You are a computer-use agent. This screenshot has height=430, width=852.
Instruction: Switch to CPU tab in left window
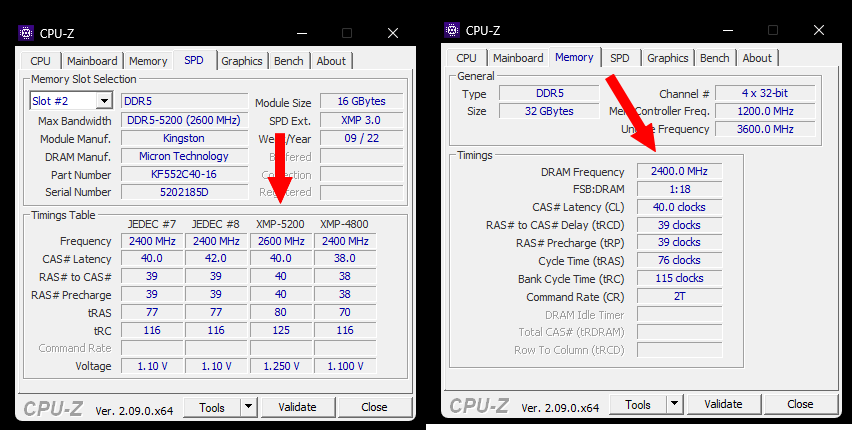click(41, 61)
